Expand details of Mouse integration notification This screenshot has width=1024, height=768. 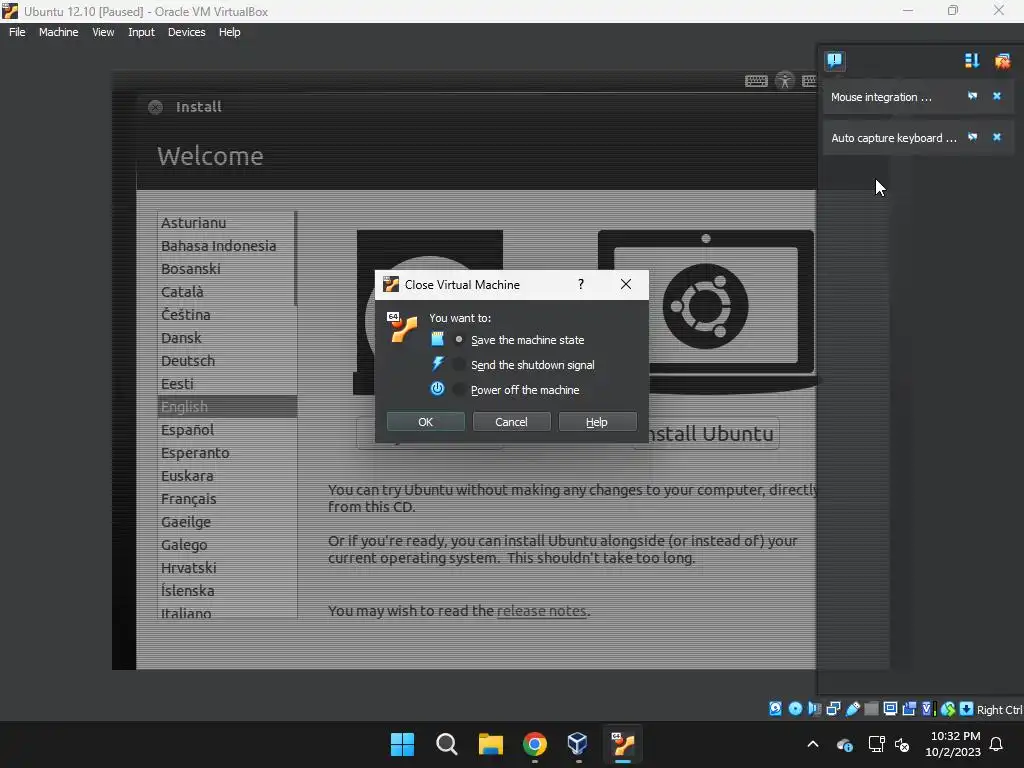click(972, 96)
